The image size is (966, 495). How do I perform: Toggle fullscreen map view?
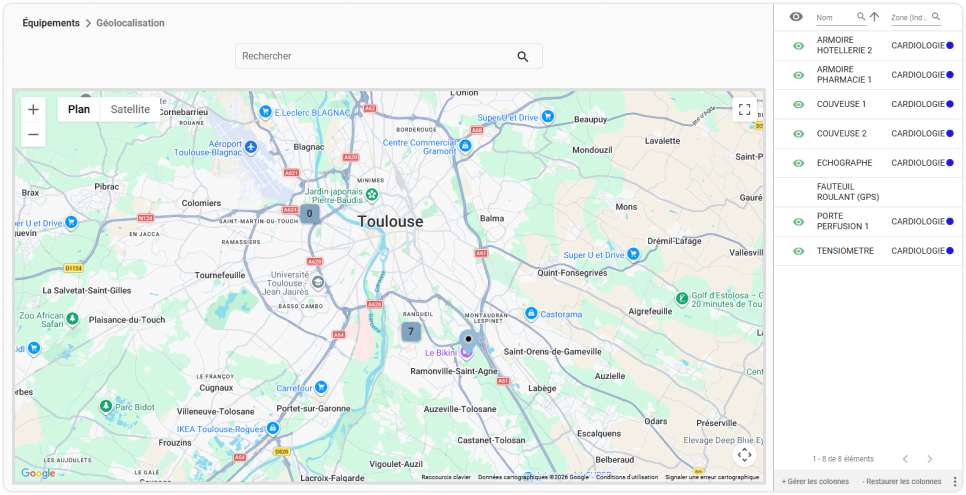[x=744, y=110]
